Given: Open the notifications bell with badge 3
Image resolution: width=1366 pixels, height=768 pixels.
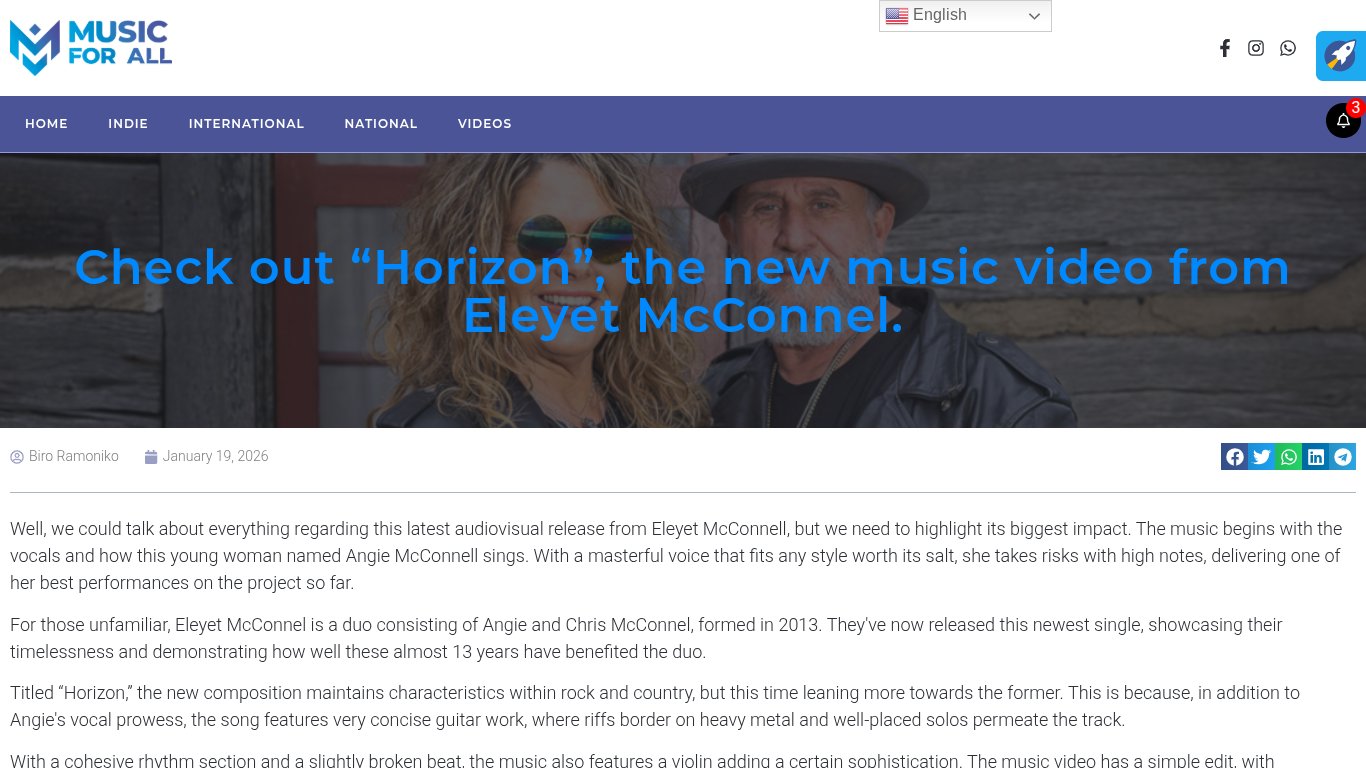Looking at the screenshot, I should pyautogui.click(x=1343, y=121).
